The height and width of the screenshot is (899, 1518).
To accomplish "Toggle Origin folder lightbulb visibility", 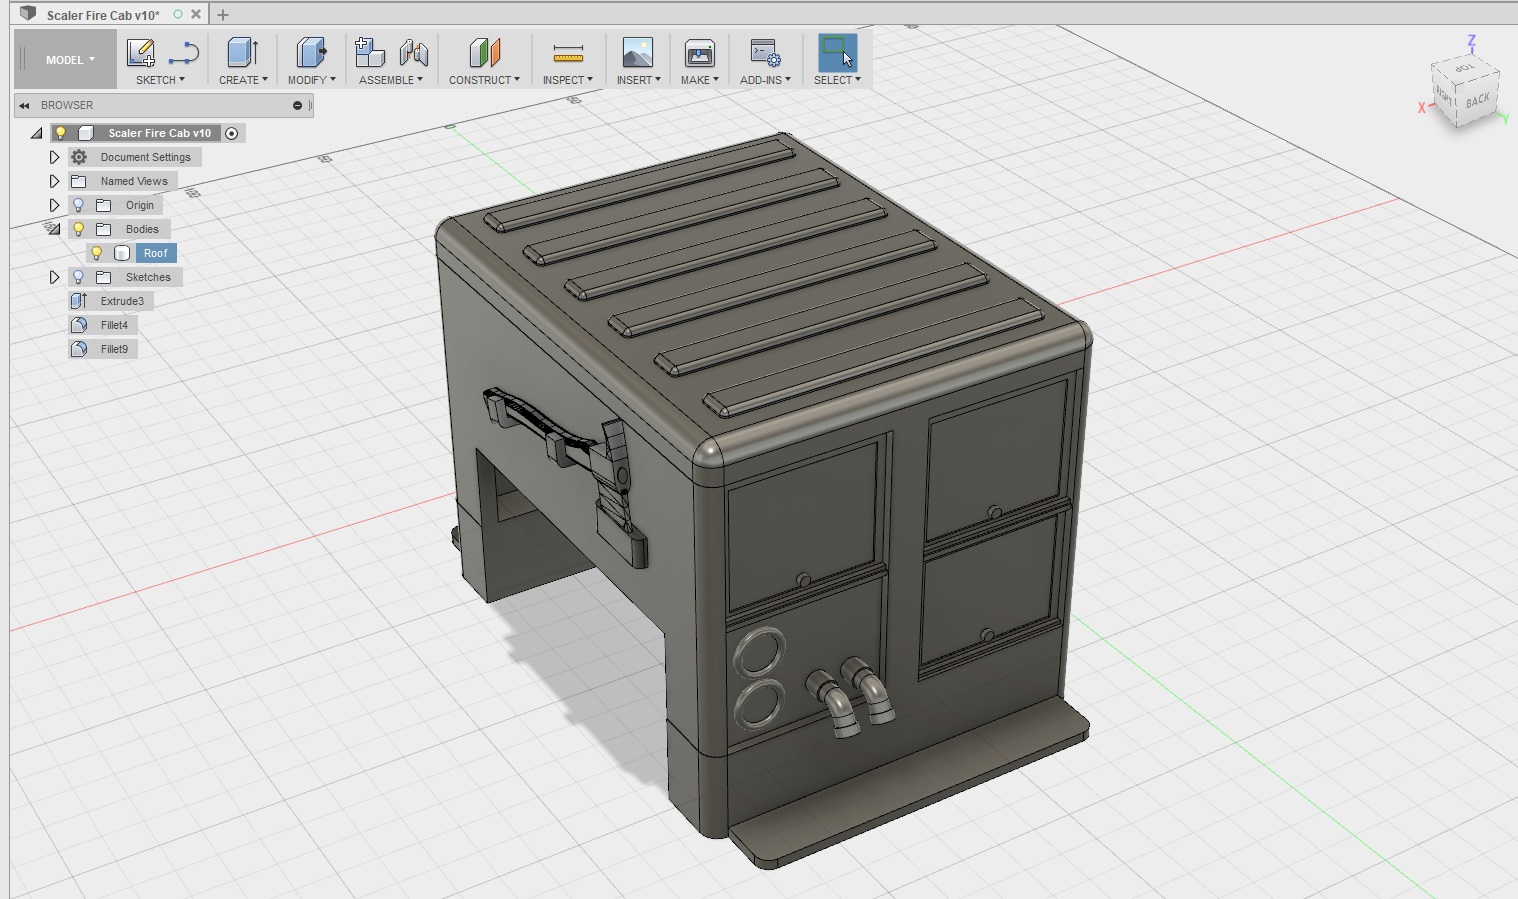I will point(78,205).
